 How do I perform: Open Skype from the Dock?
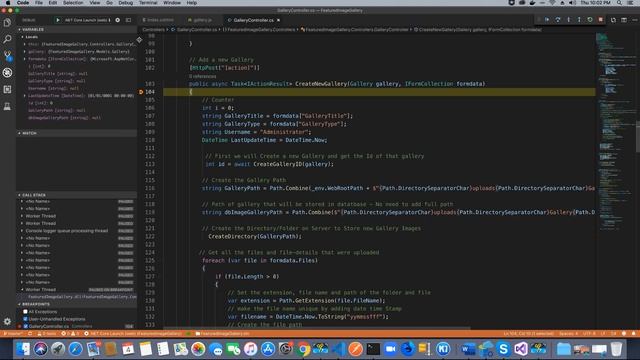click(503, 349)
